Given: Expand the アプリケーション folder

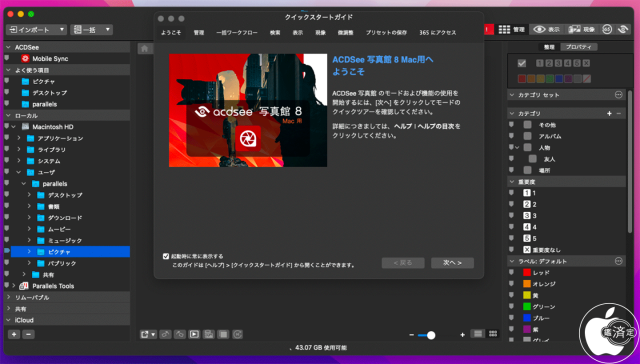Looking at the screenshot, I should pyautogui.click(x=19, y=138).
